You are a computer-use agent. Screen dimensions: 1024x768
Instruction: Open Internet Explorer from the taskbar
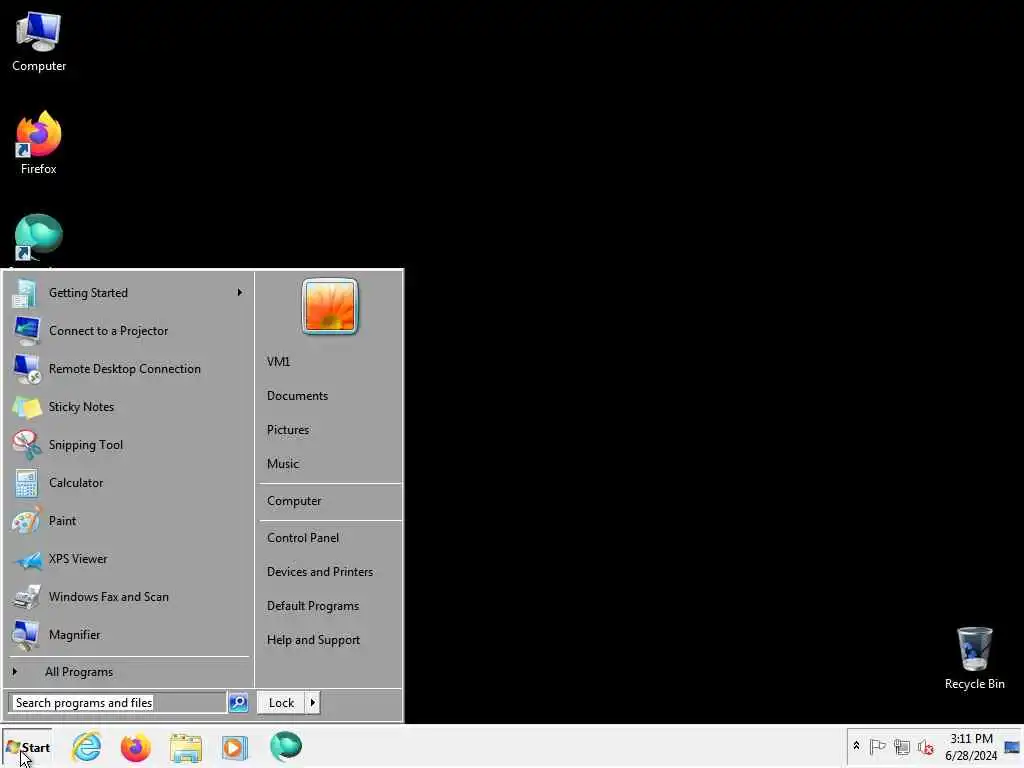coord(87,746)
